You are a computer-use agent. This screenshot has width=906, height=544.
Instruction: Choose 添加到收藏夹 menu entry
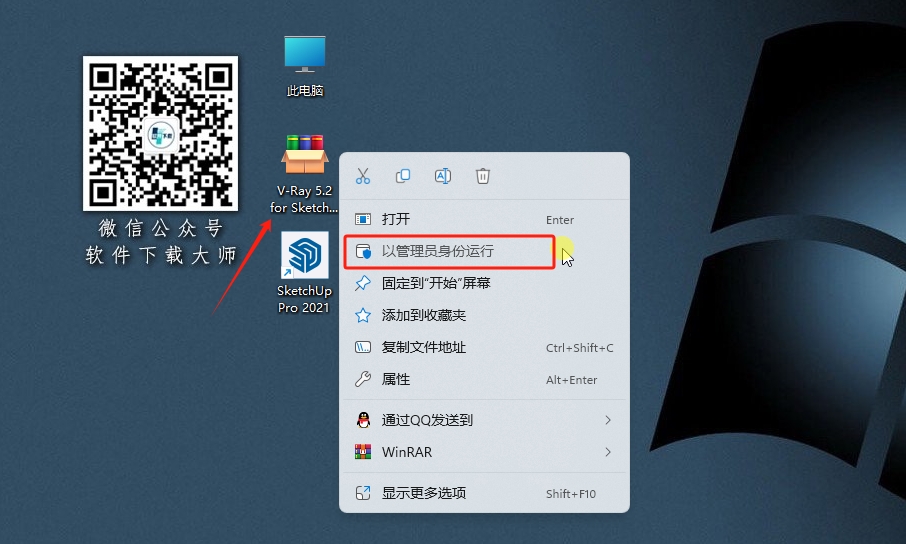484,315
